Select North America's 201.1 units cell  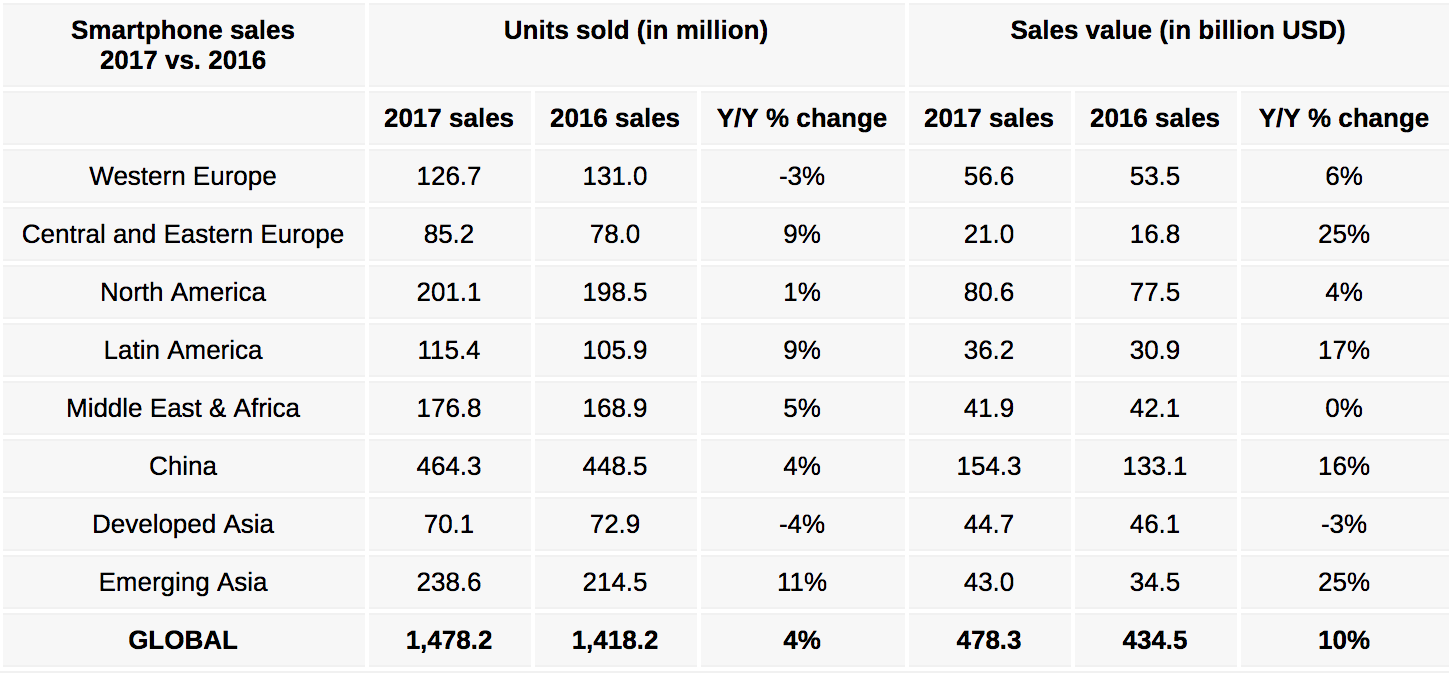point(449,293)
